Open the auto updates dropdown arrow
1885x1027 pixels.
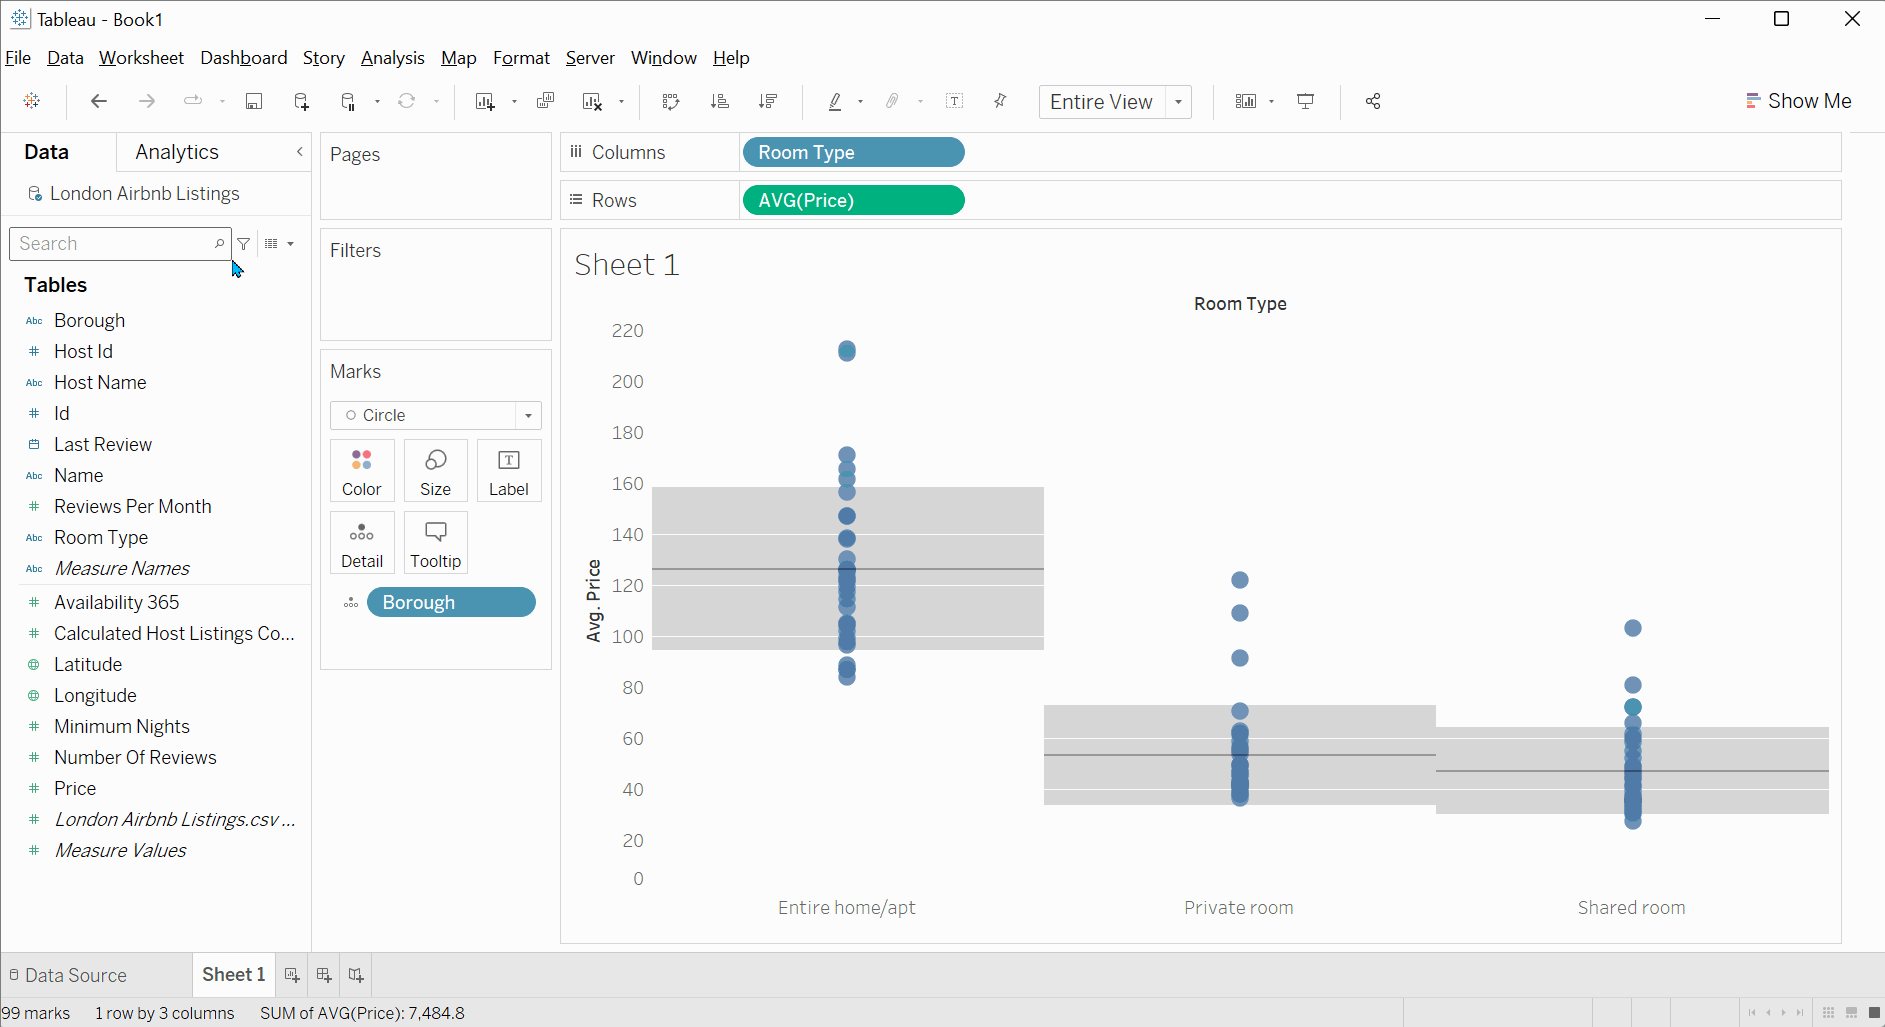377,101
